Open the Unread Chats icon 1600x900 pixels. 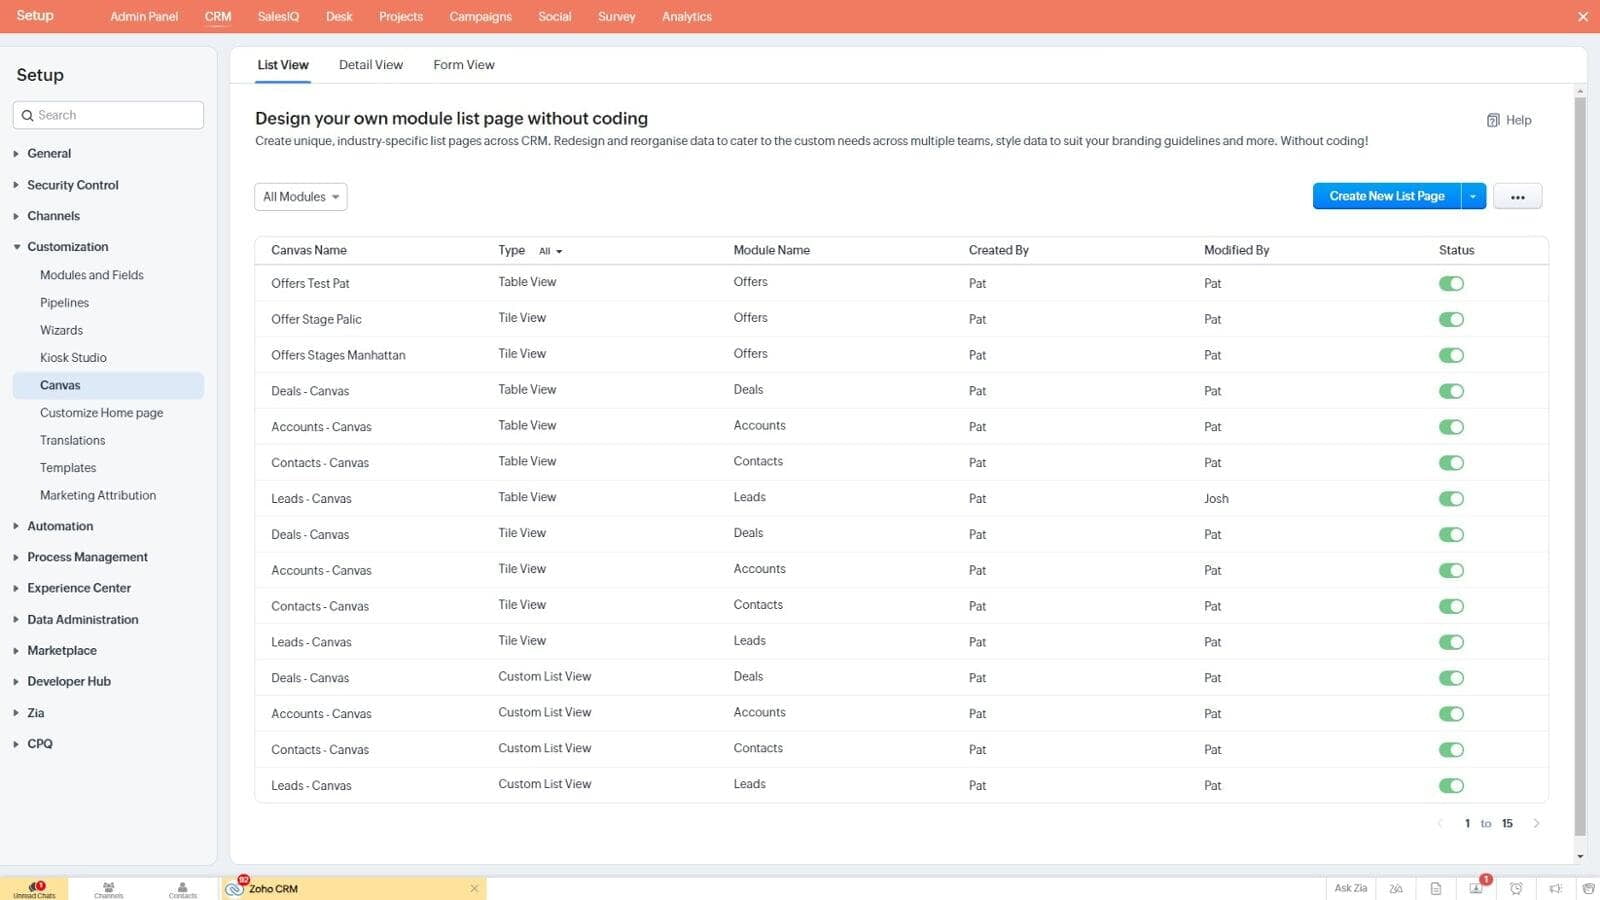(35, 888)
